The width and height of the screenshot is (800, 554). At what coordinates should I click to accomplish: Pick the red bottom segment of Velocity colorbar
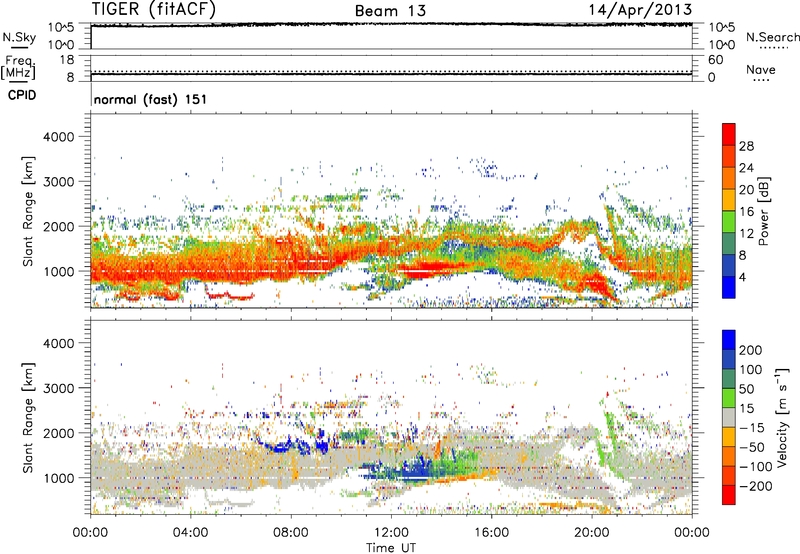point(729,495)
